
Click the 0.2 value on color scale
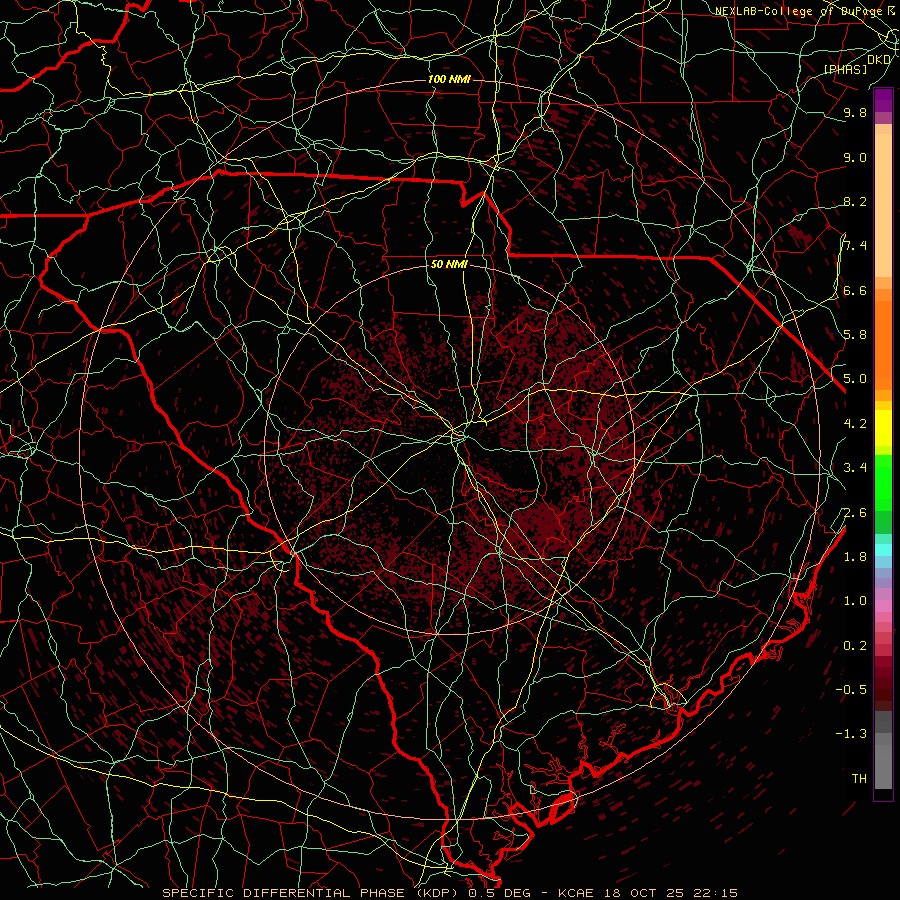click(855, 646)
